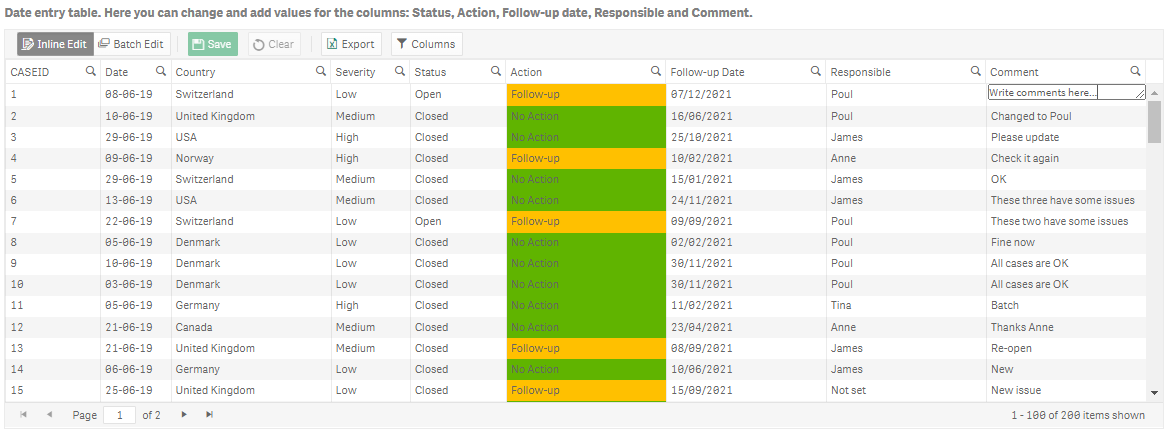The image size is (1172, 438).
Task: Switch to Inline Edit mode
Action: (55, 44)
